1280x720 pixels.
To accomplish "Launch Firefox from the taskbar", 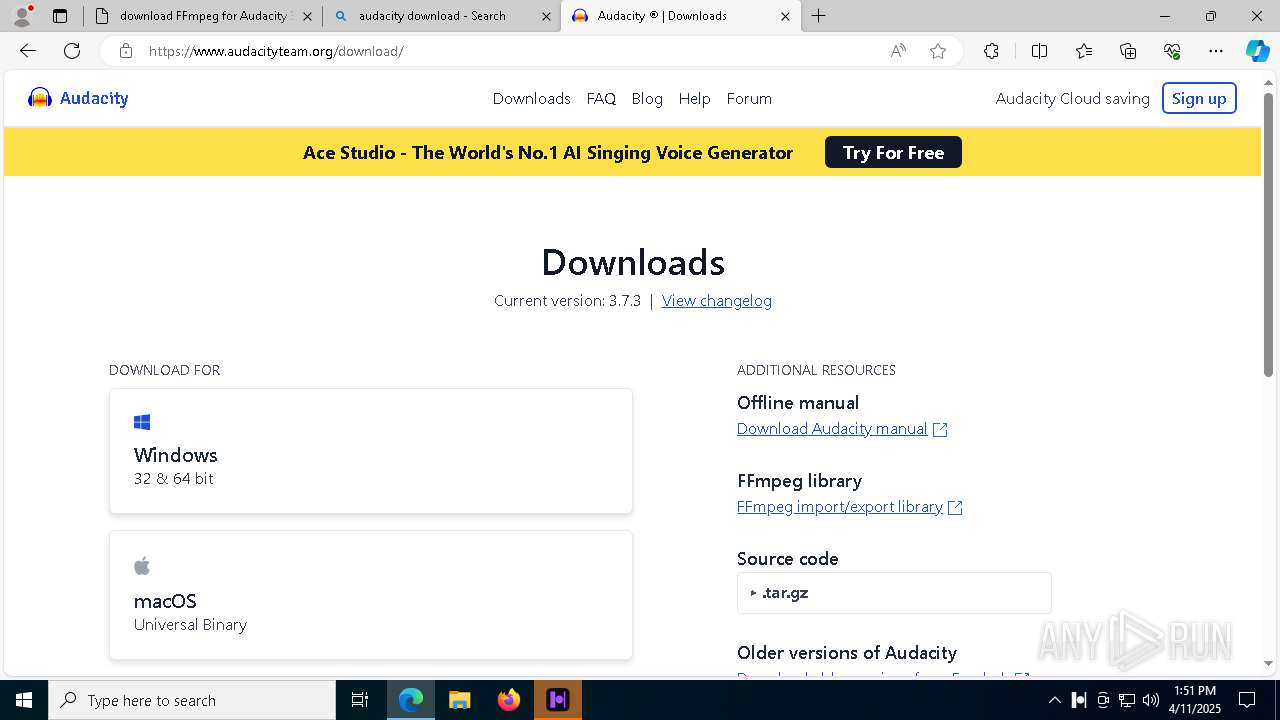I will (508, 700).
